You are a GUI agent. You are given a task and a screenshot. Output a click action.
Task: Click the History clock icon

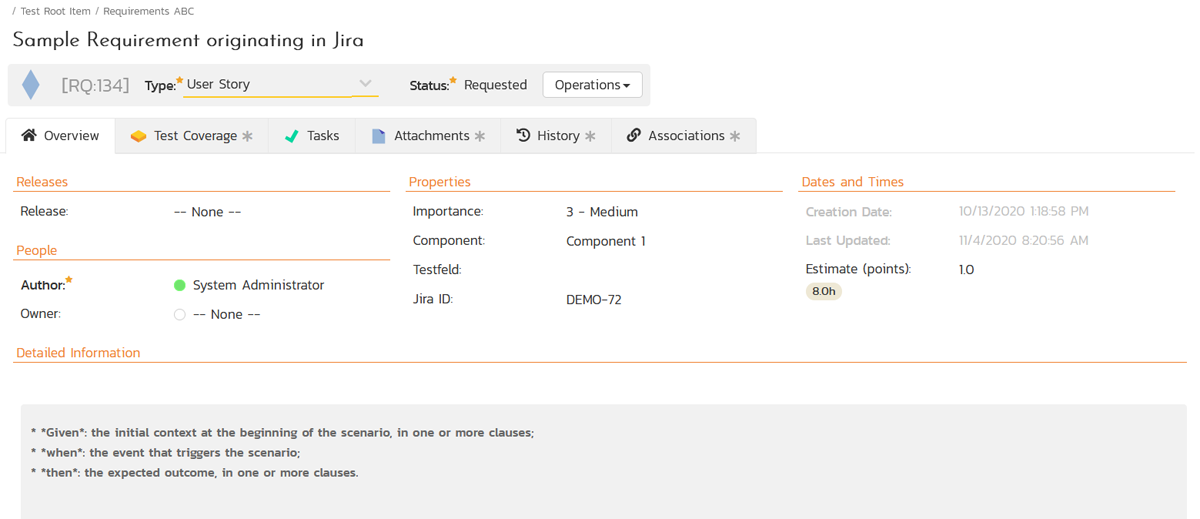click(523, 136)
